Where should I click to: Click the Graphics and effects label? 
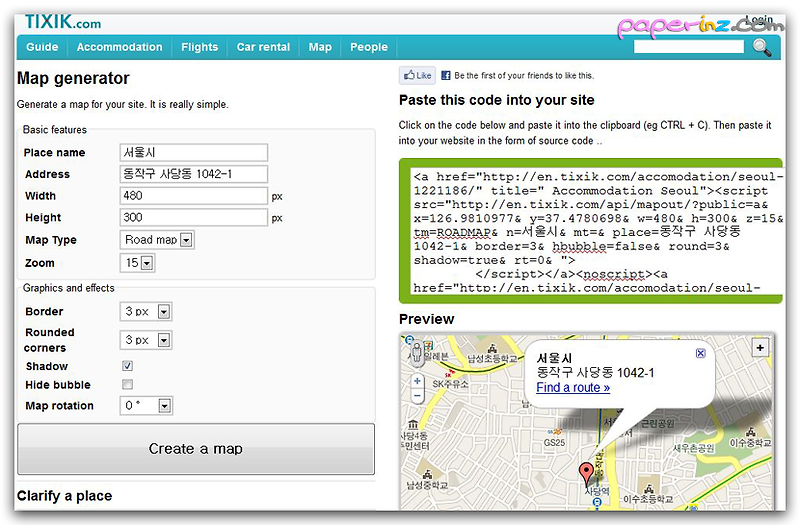(68, 288)
